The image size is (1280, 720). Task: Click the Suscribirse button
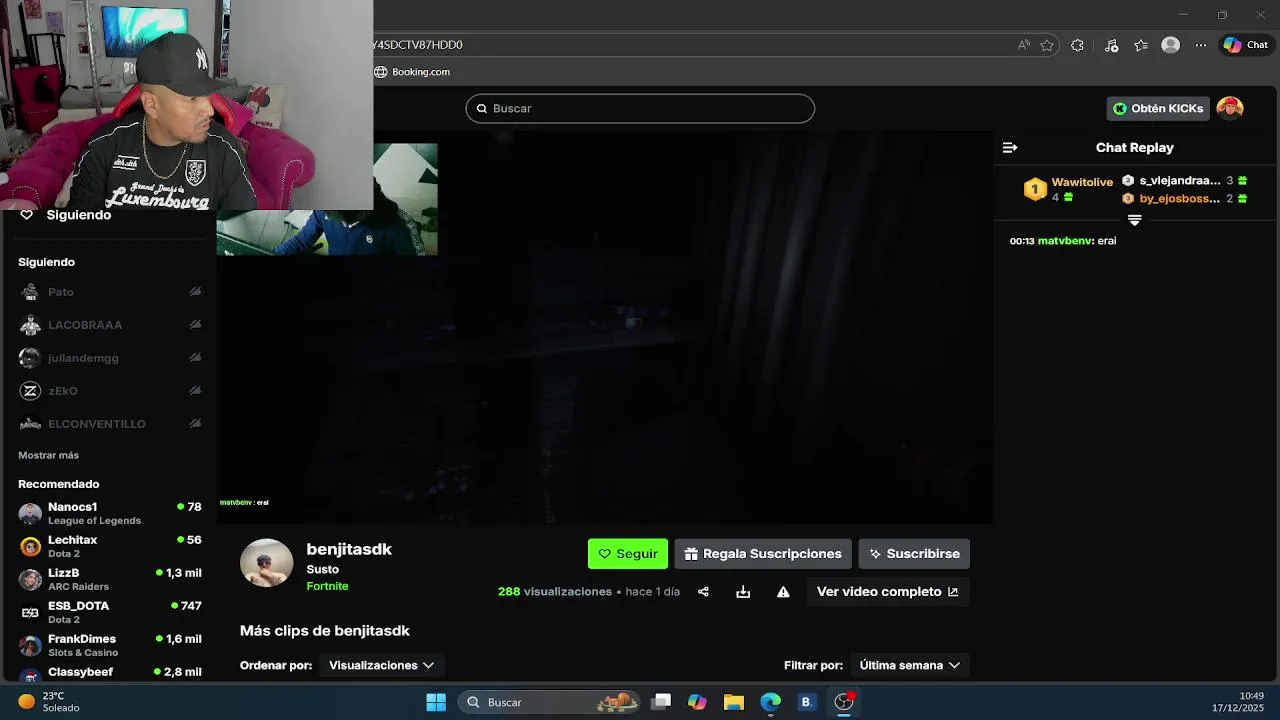pos(914,554)
